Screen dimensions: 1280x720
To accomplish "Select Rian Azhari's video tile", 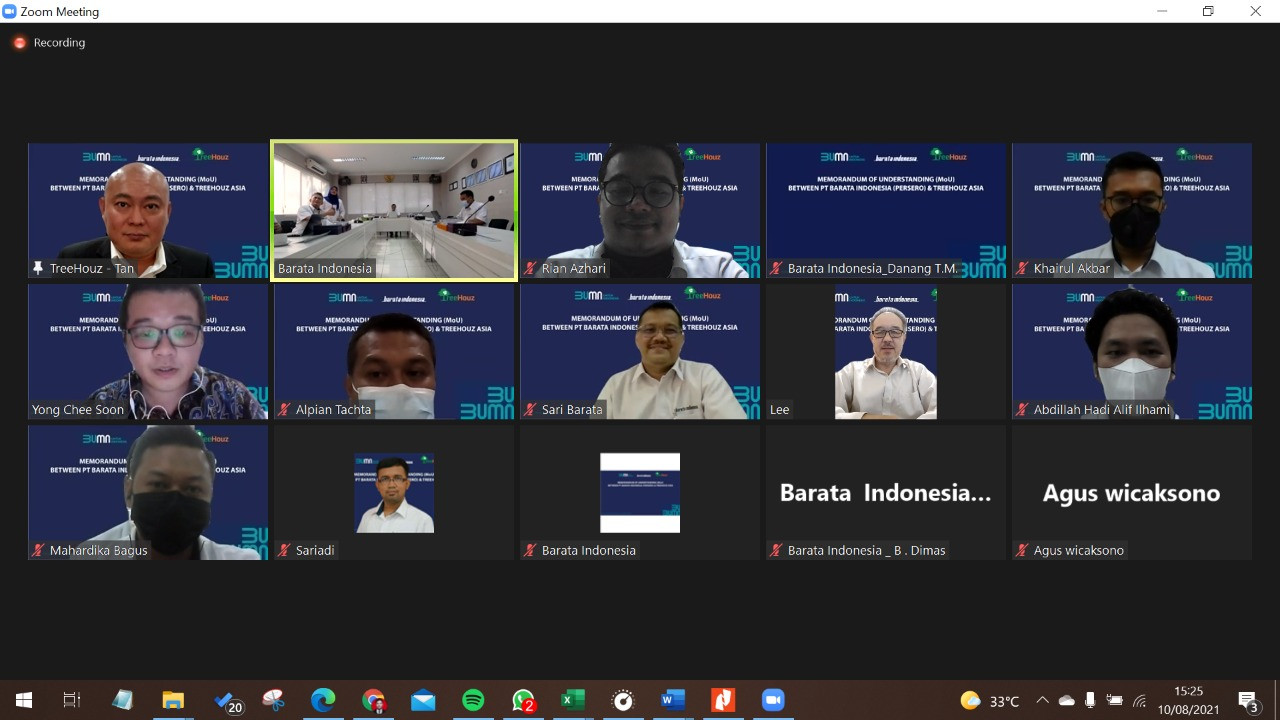I will pyautogui.click(x=640, y=210).
